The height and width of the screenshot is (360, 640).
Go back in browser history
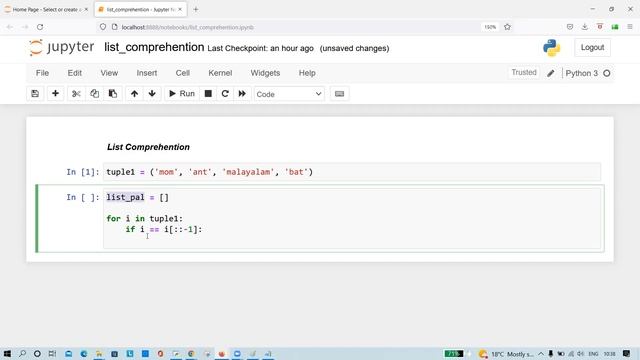[10, 27]
